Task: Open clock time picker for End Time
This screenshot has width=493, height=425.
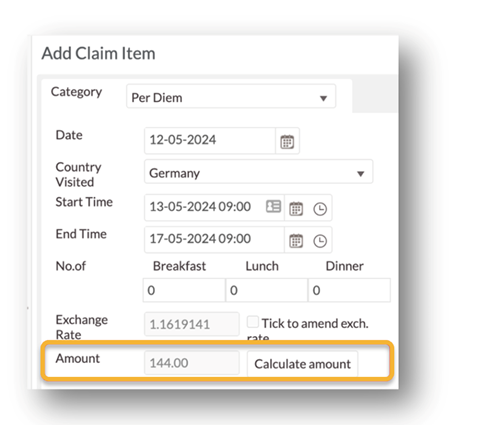Action: point(320,241)
